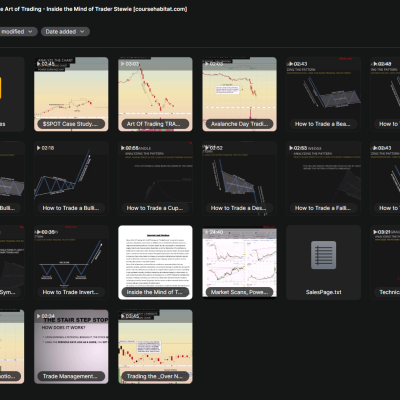Open the How to Trade a Bea... video

(x=323, y=94)
